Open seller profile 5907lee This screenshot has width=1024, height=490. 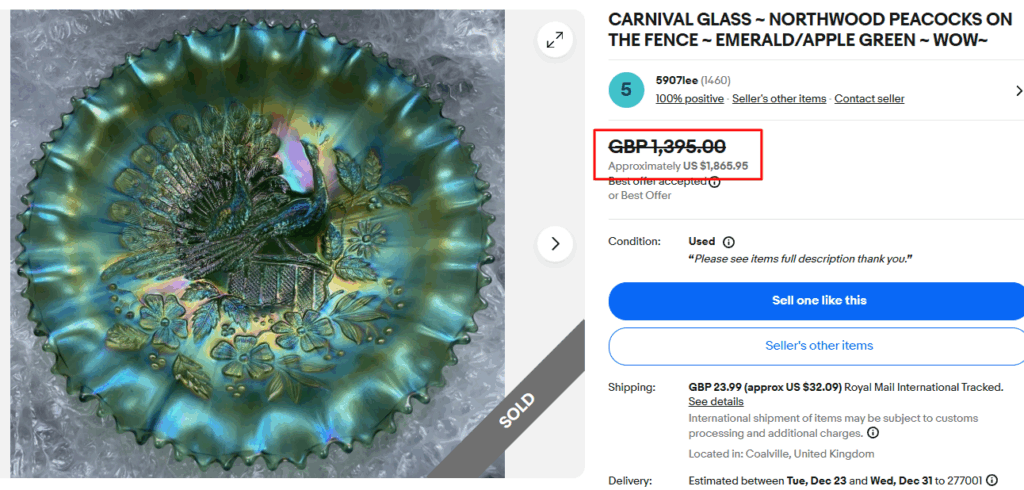tap(676, 80)
